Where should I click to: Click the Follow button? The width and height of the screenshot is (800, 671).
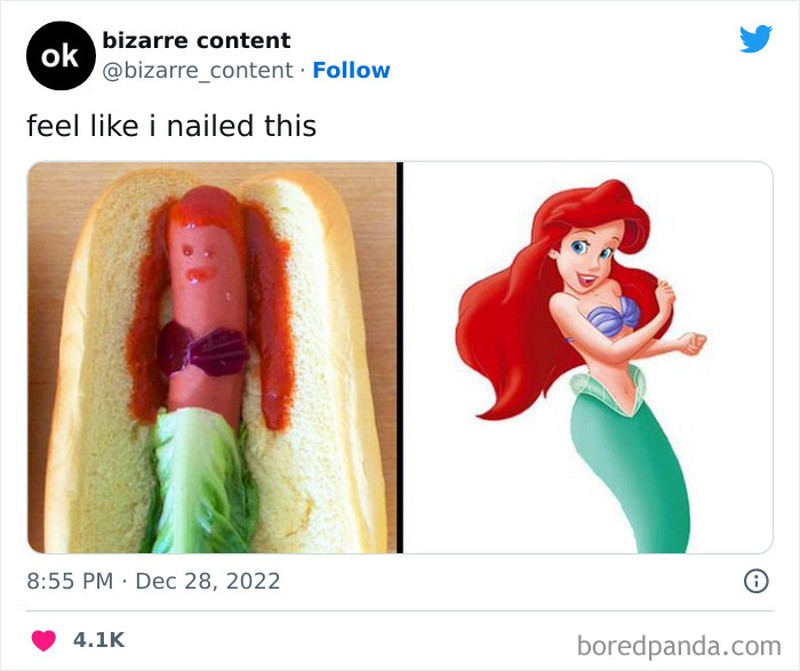coord(350,68)
